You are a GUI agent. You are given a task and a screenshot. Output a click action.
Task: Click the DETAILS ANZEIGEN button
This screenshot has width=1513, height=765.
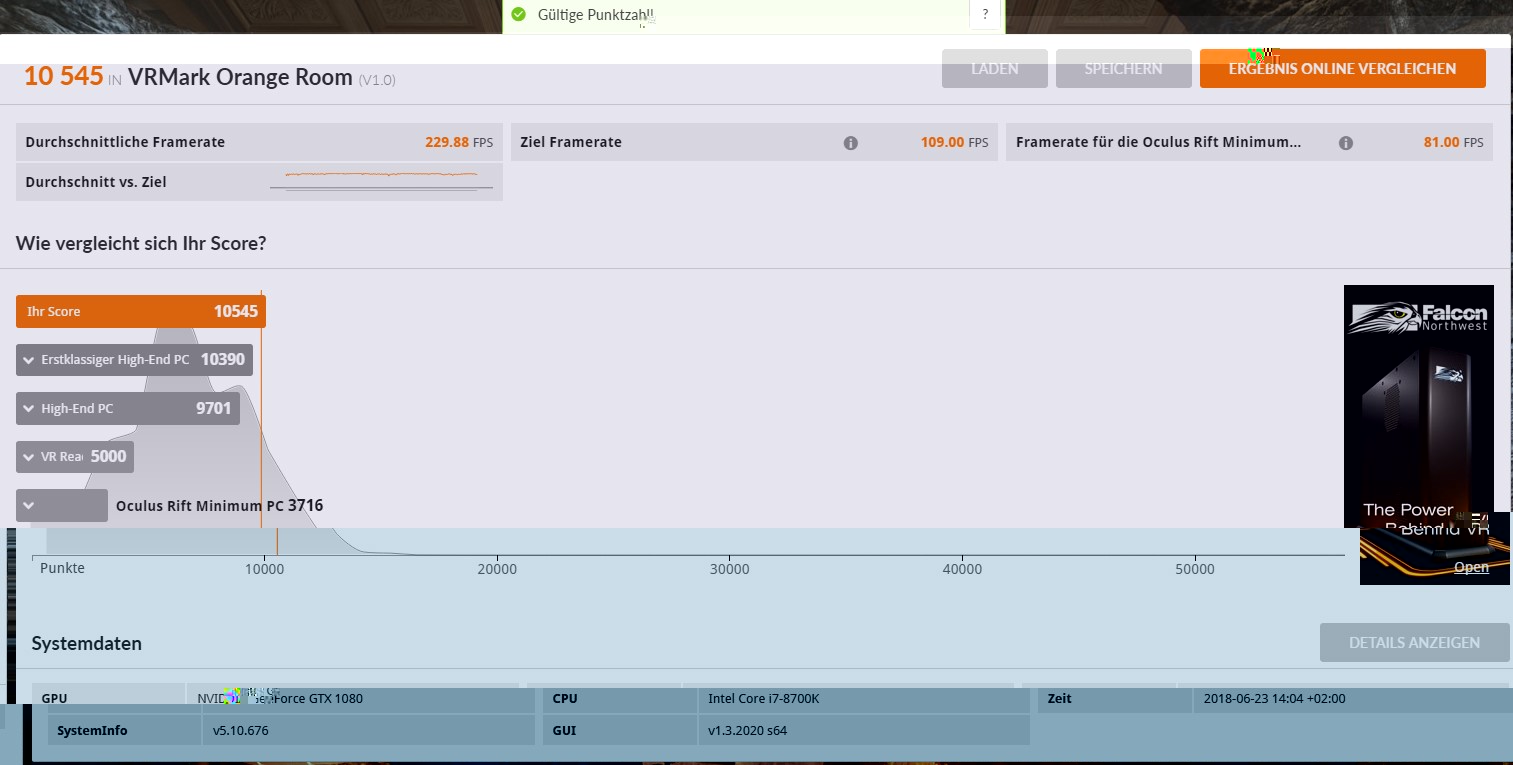[1414, 643]
